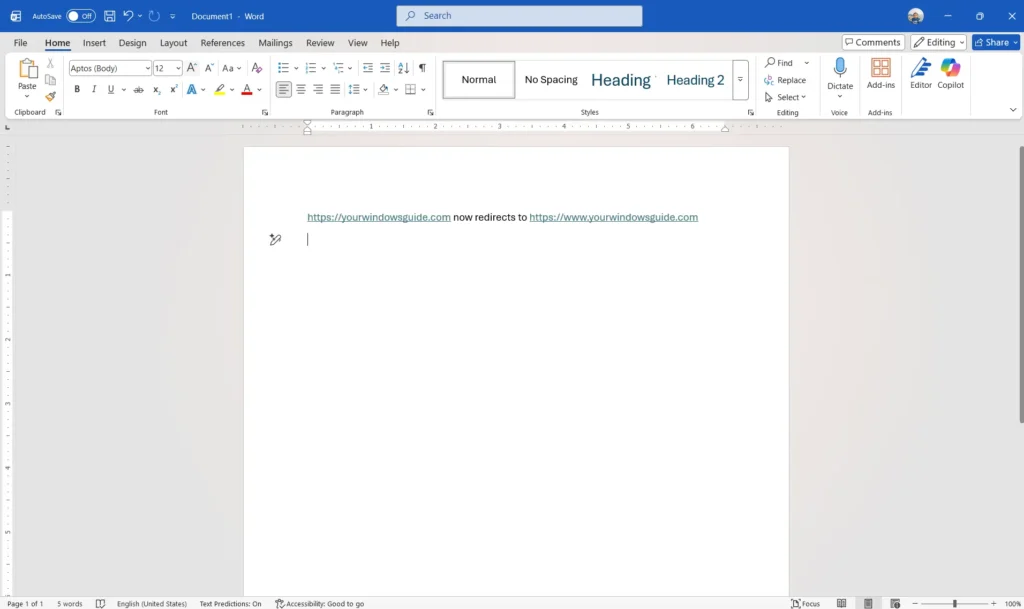Open the font name dropdown
The image size is (1024, 609).
[148, 68]
